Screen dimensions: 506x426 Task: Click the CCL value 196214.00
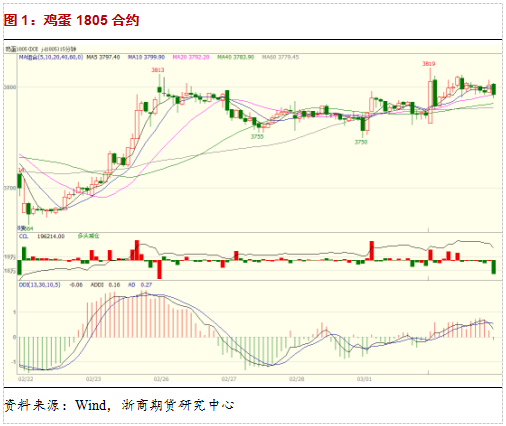pos(51,236)
